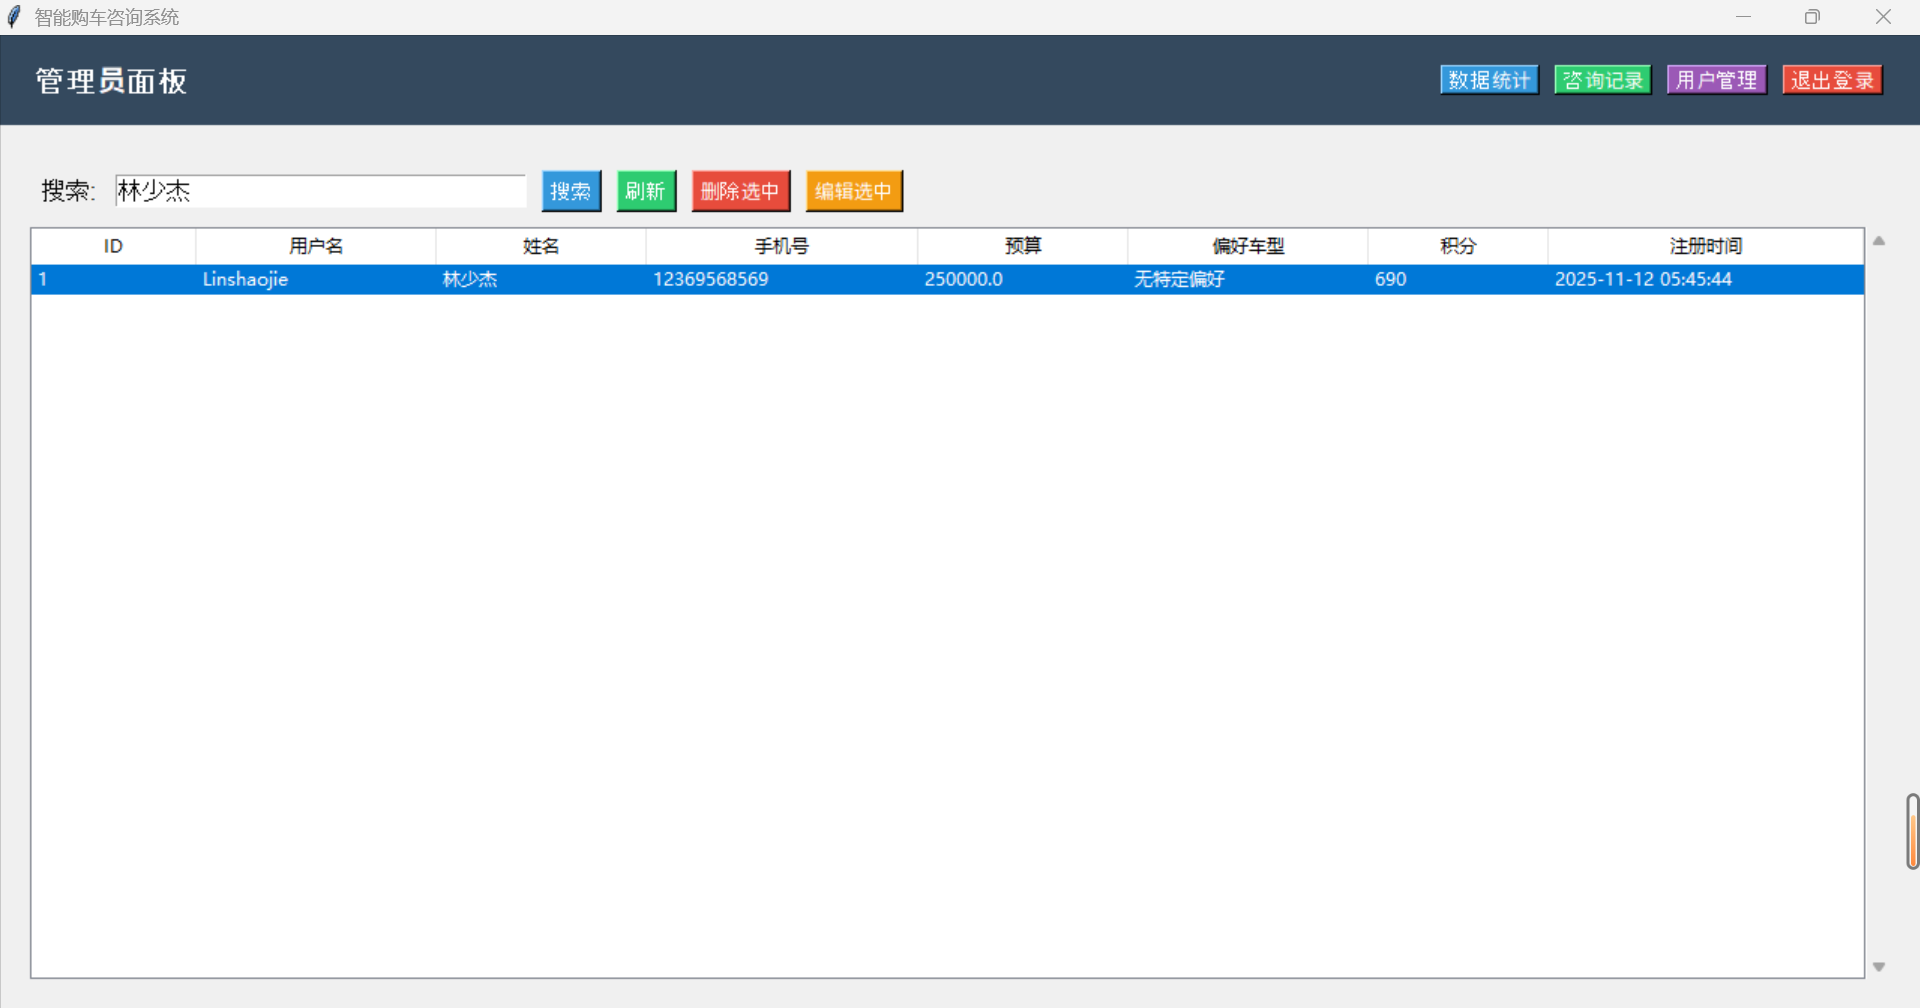The width and height of the screenshot is (1920, 1008).
Task: Click the red 删除选中 delete button
Action: [x=741, y=191]
